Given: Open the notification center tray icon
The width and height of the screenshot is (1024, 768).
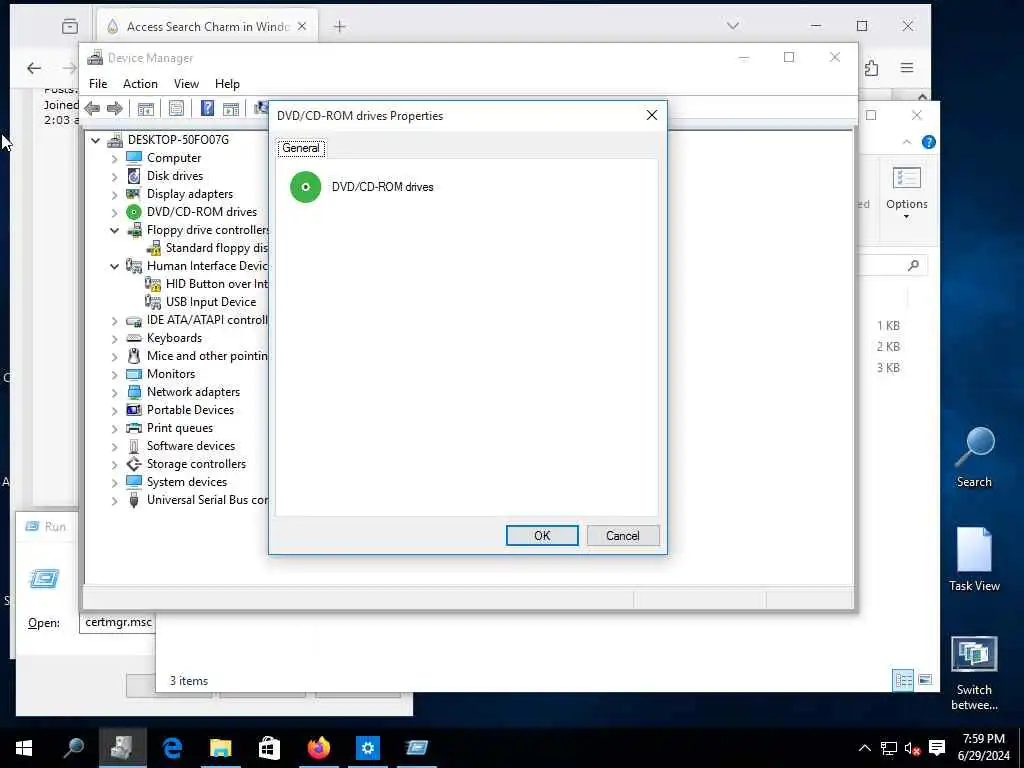Looking at the screenshot, I should pos(937,748).
